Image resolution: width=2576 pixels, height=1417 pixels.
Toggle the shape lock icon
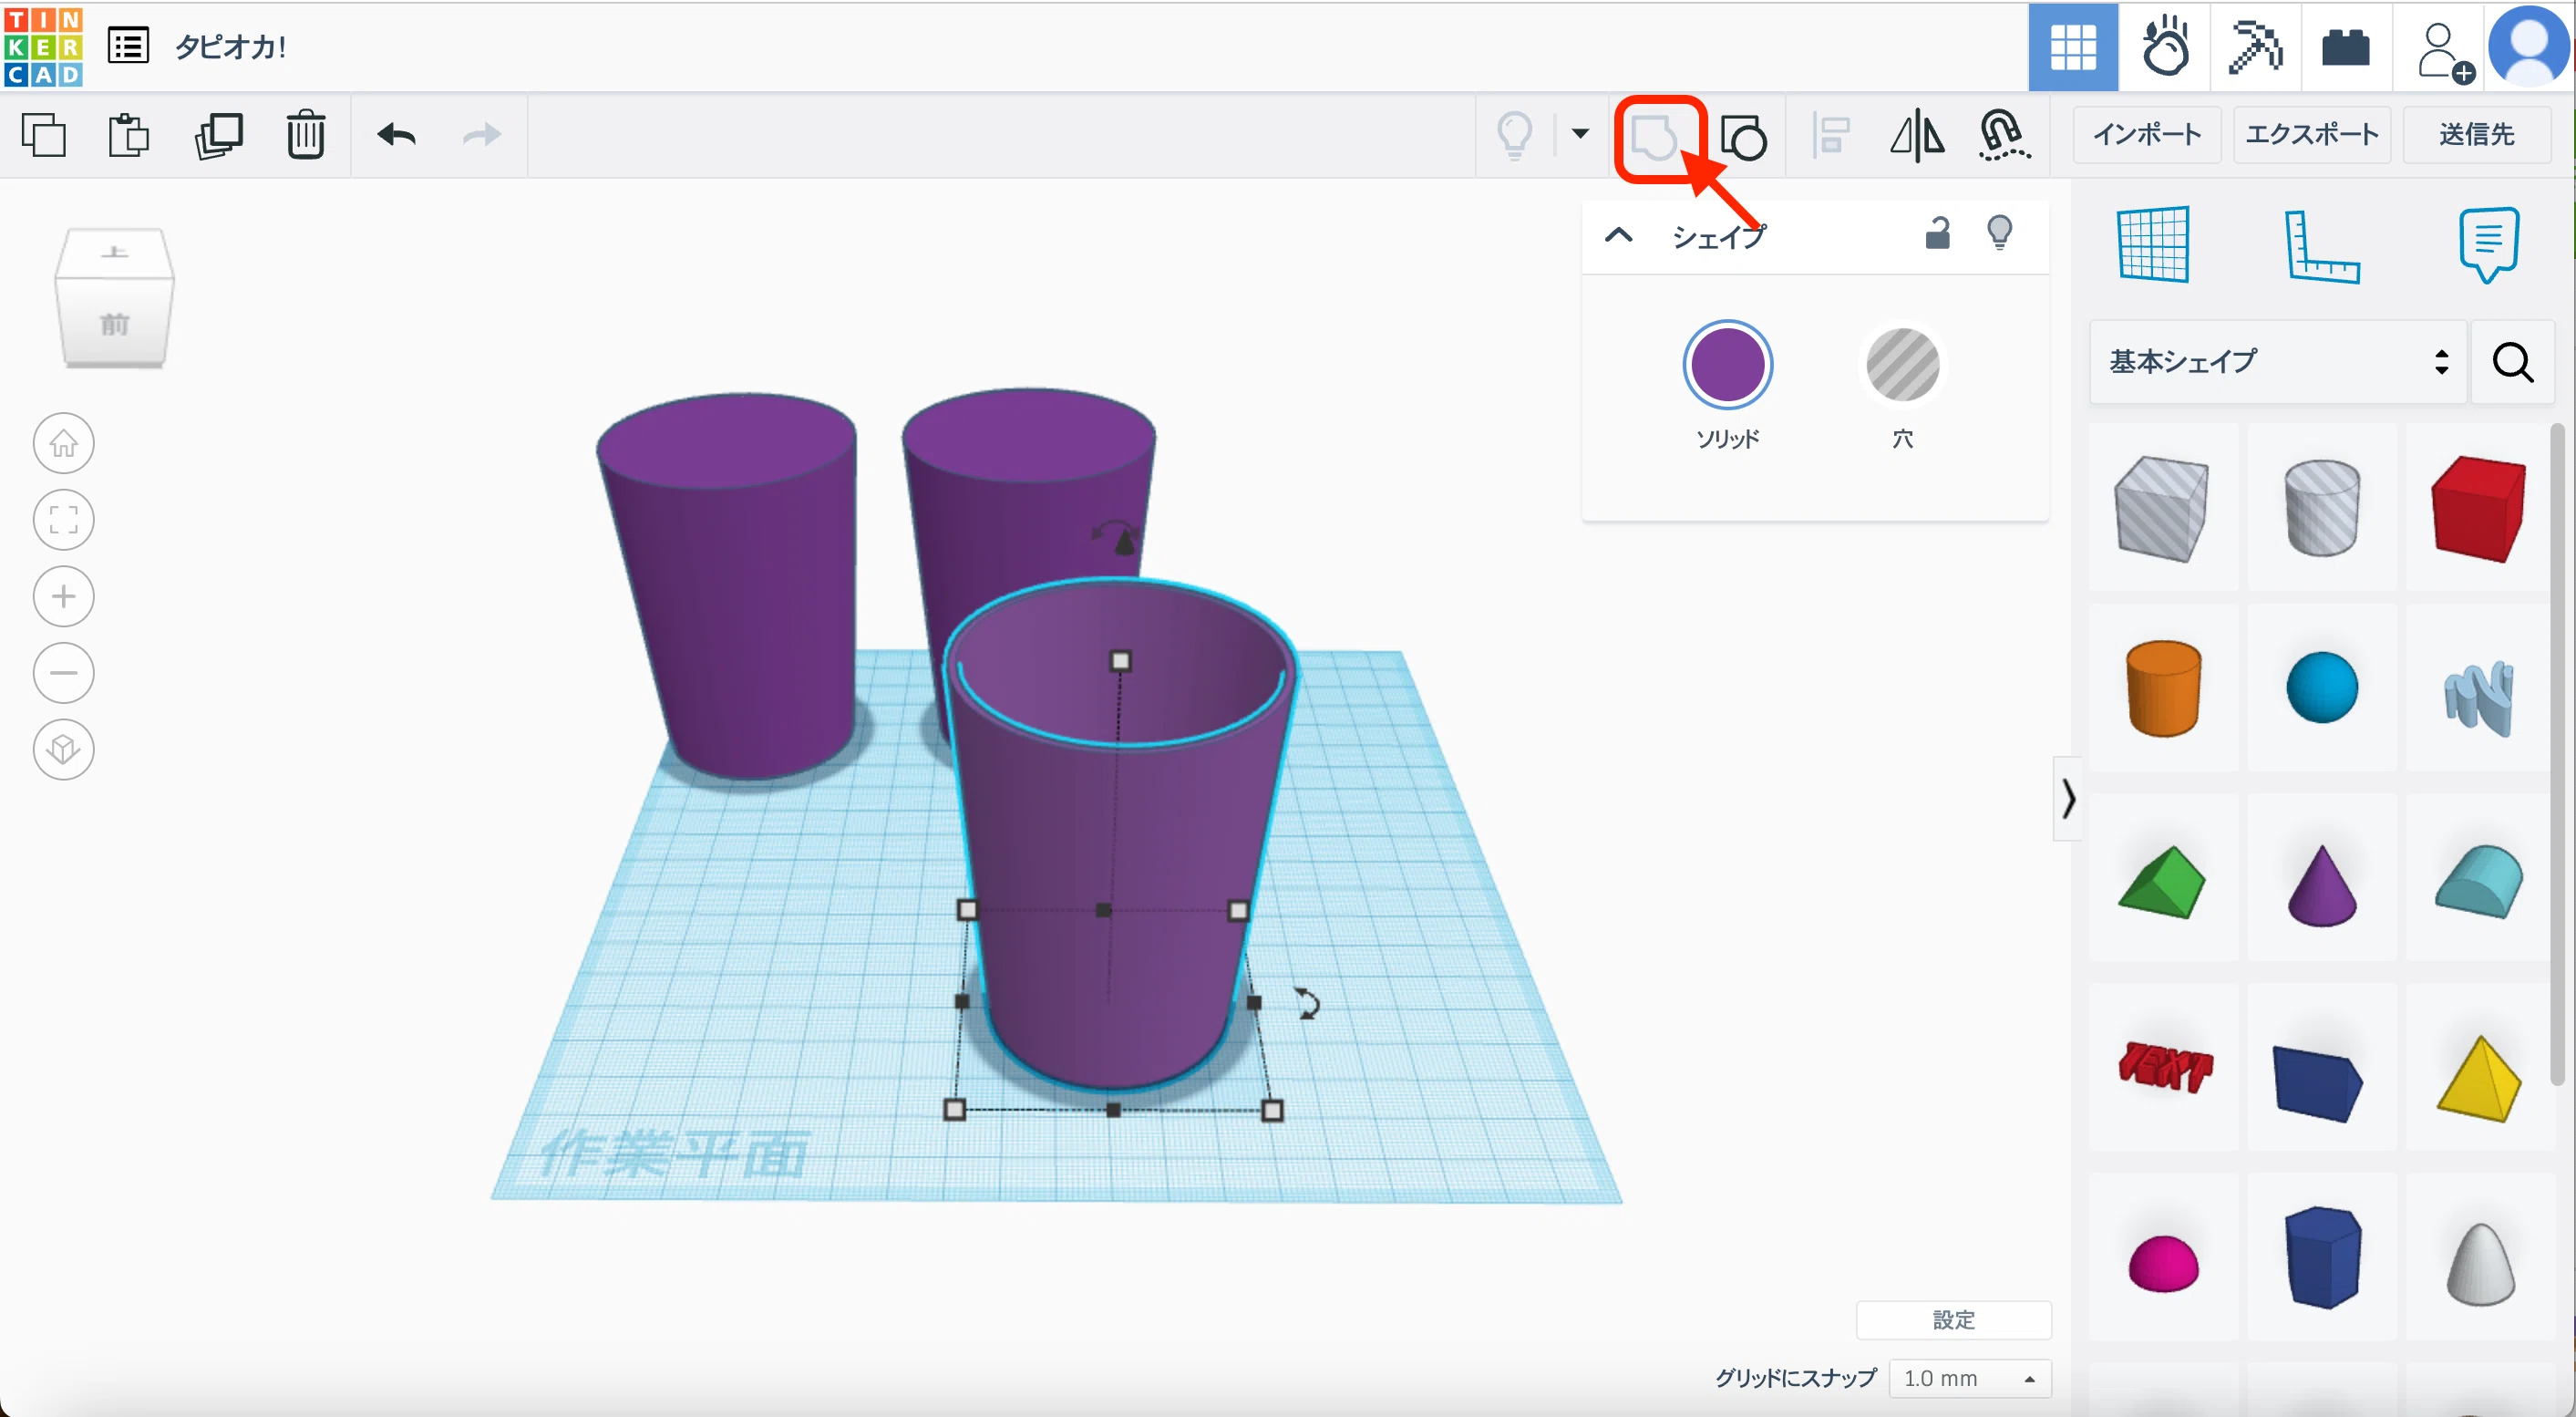click(1937, 232)
